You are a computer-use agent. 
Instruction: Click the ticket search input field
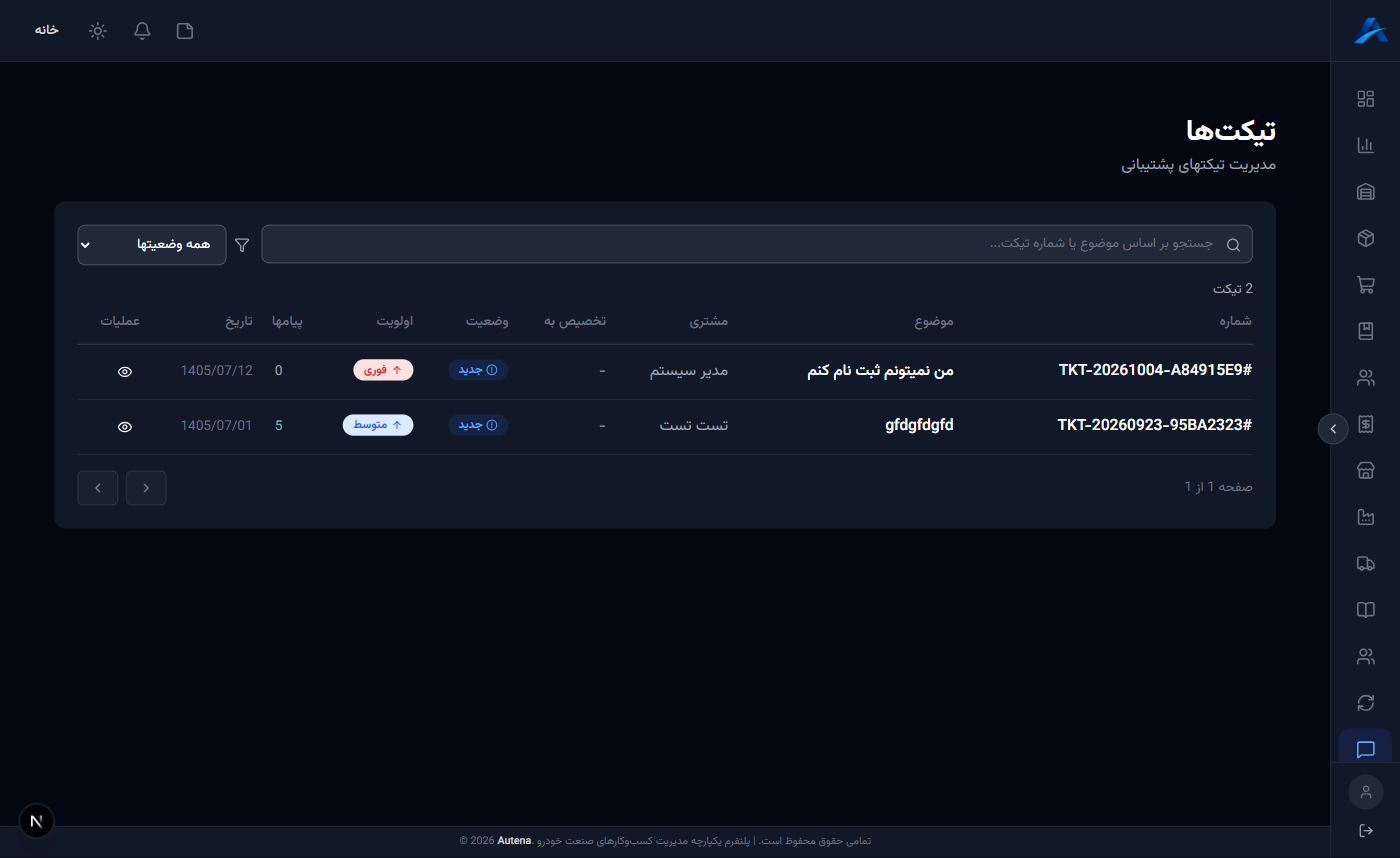(757, 244)
